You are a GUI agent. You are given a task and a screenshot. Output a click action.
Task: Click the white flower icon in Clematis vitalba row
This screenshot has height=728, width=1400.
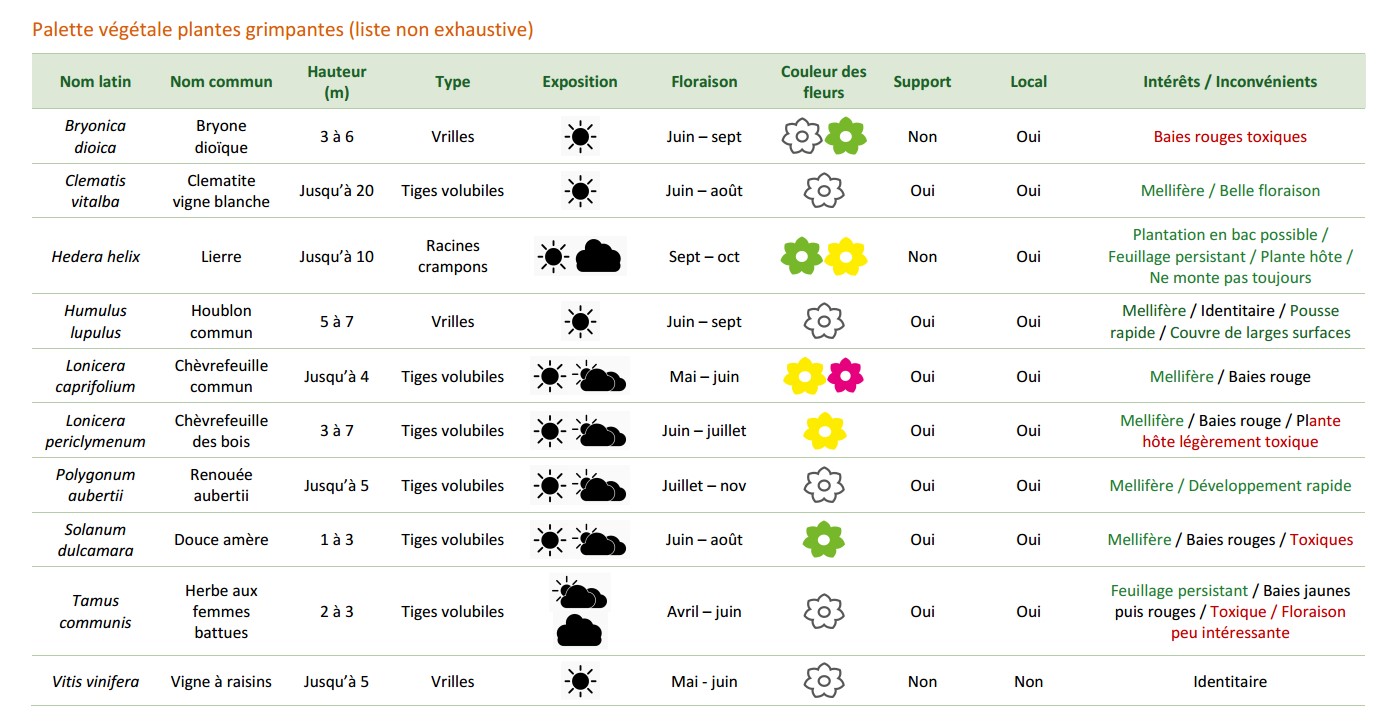824,190
